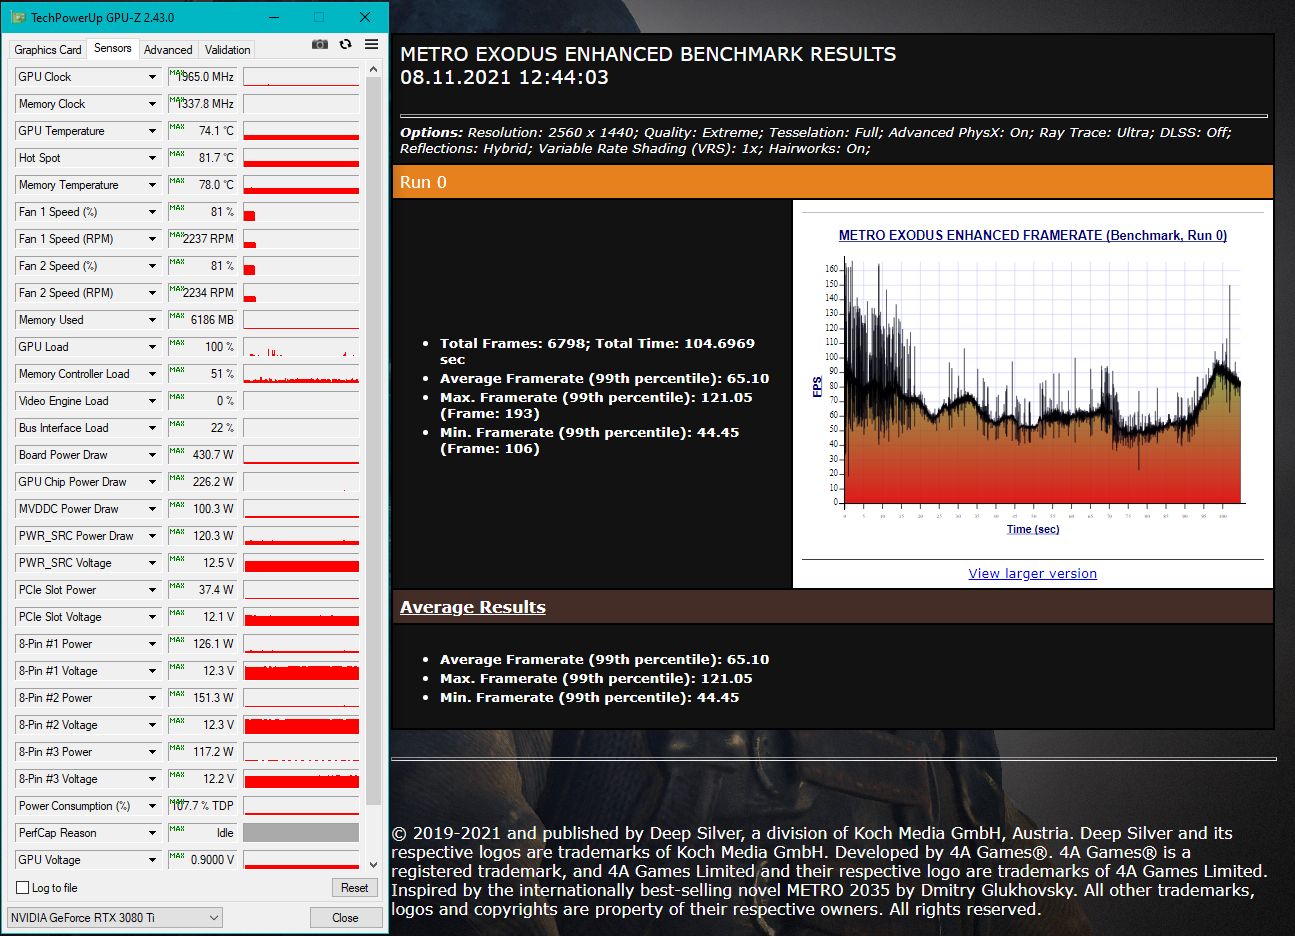
Task: Click the Board Power Draw value 430.7 W
Action: [x=203, y=455]
